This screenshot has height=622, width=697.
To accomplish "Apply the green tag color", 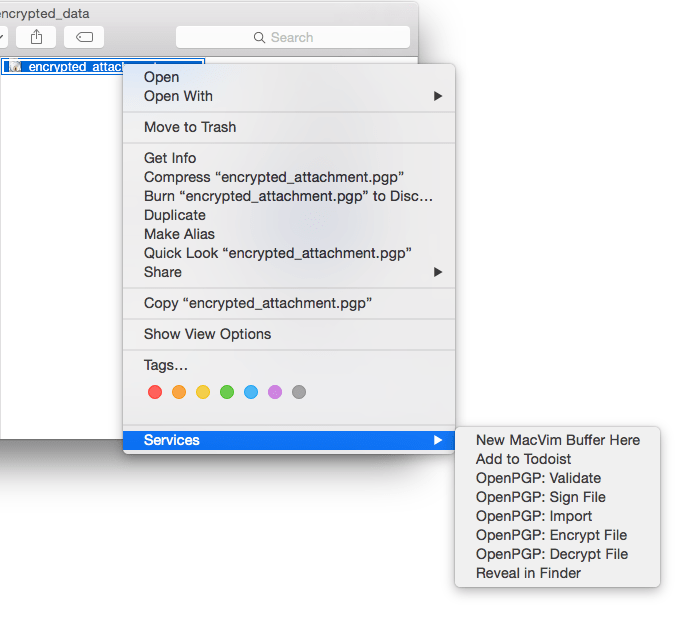I will point(227,392).
